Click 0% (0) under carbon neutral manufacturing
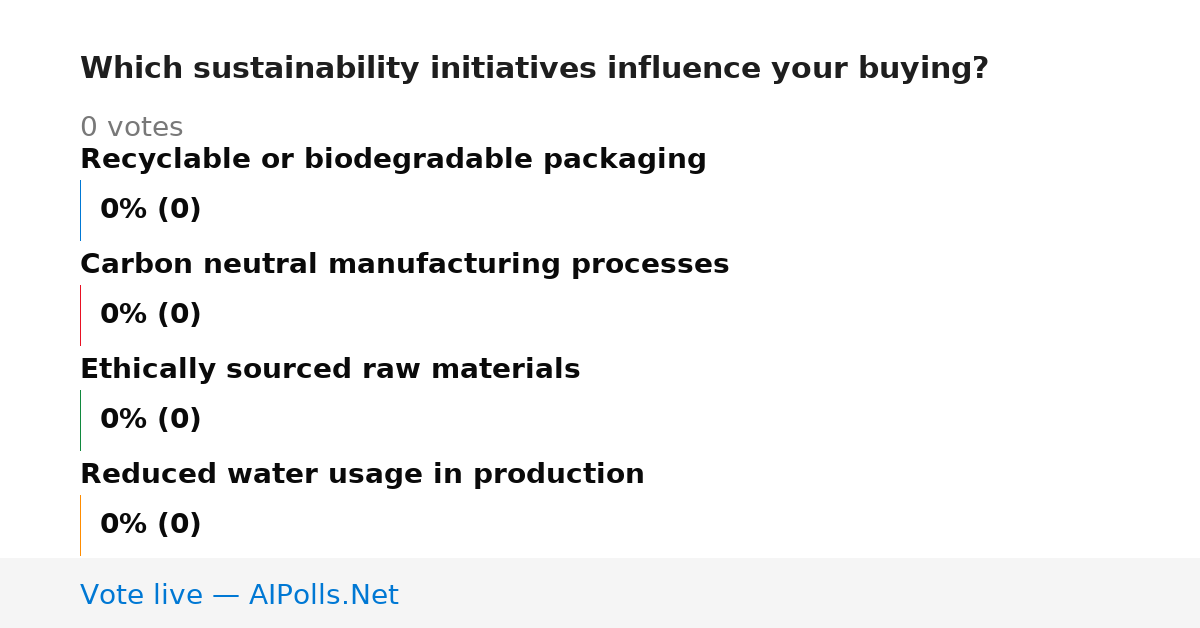This screenshot has width=1200, height=628. pyautogui.click(x=150, y=315)
